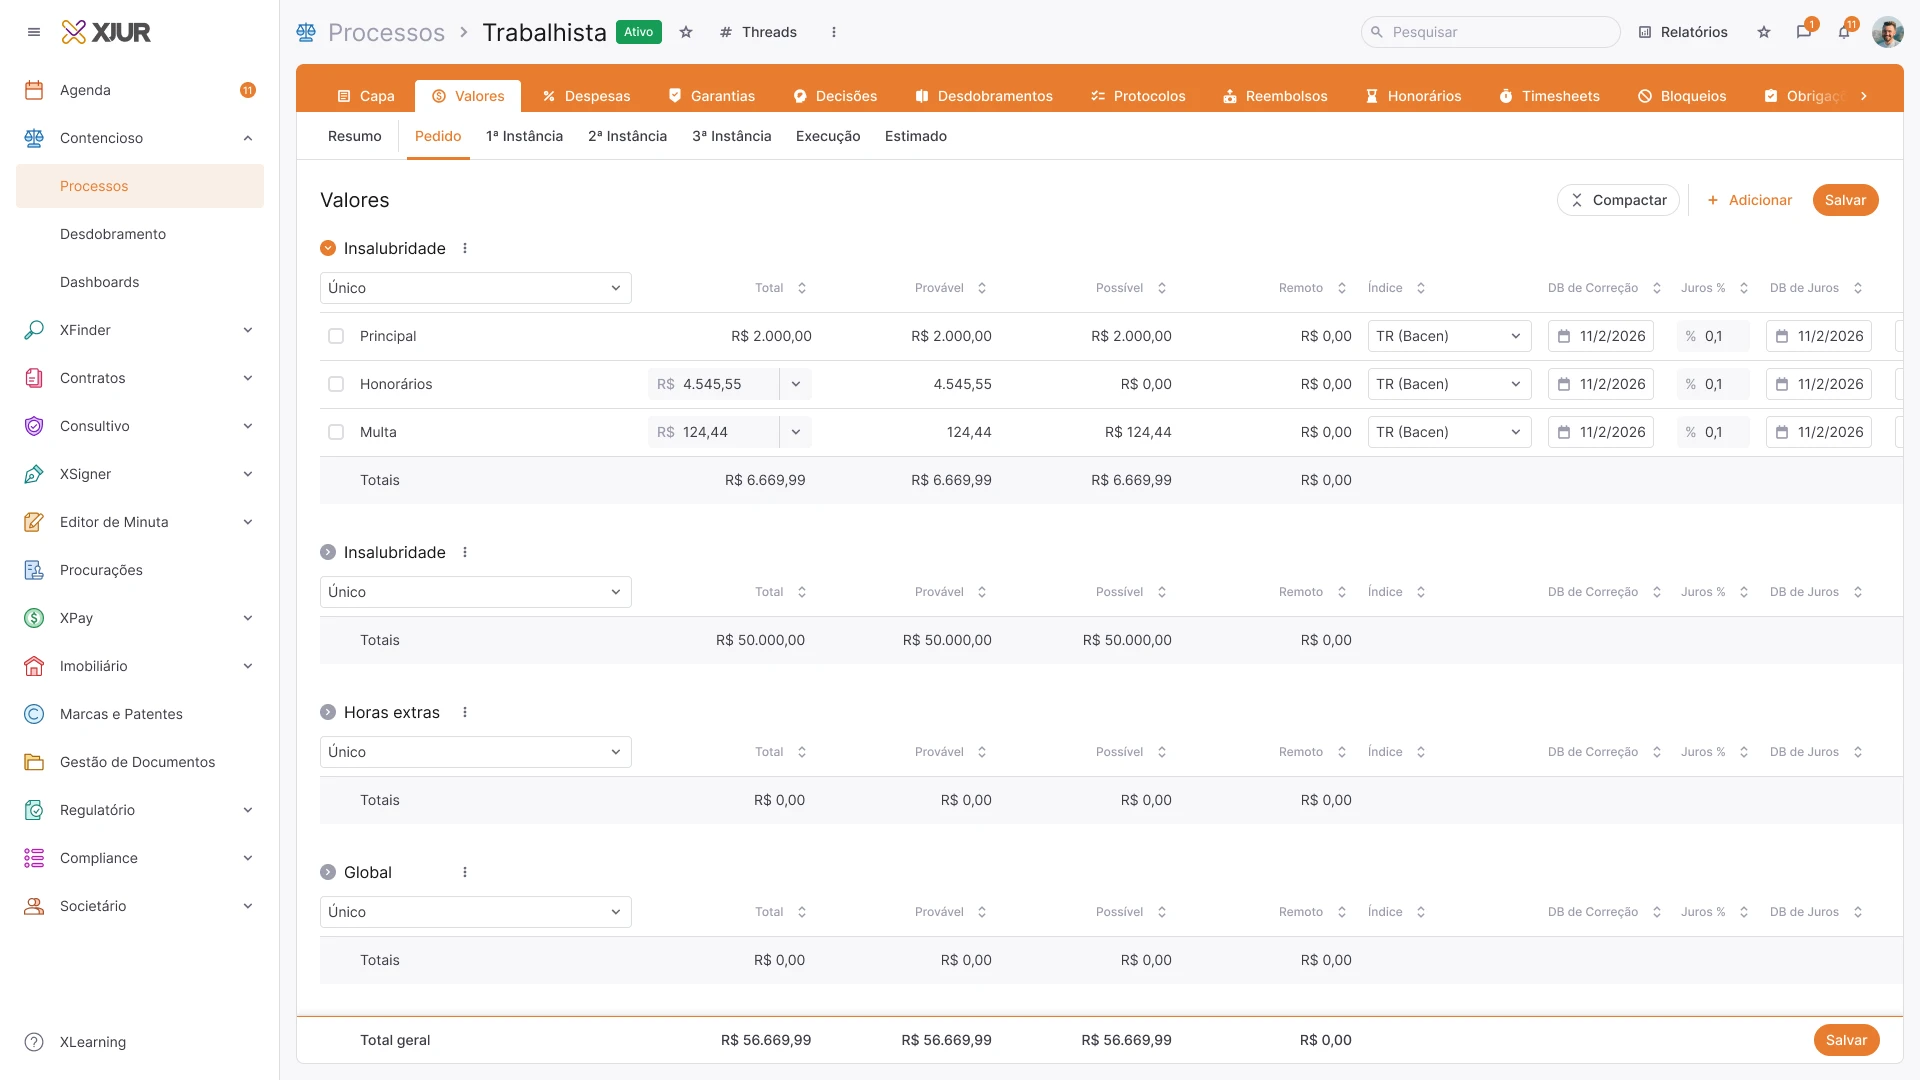Click the hamburger menu icon

[34, 32]
